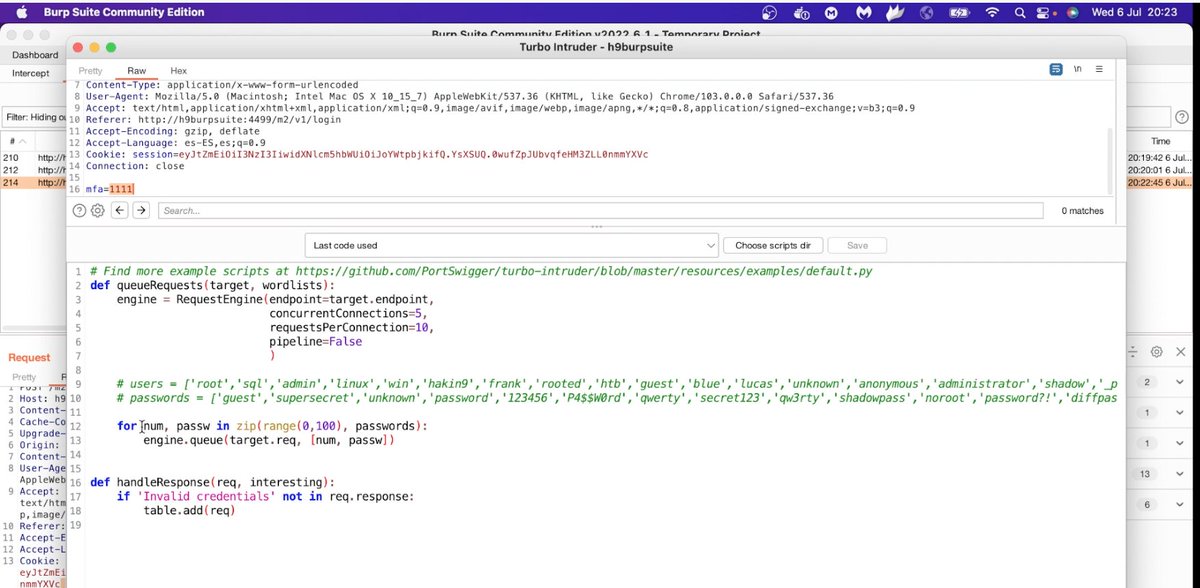Open search settings gear icon
This screenshot has height=588, width=1200.
97,211
